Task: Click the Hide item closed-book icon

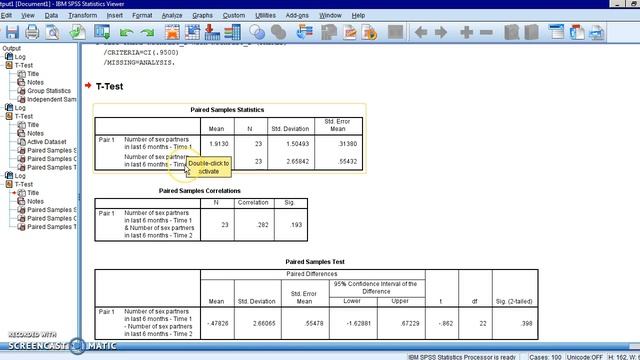Action: [531, 32]
